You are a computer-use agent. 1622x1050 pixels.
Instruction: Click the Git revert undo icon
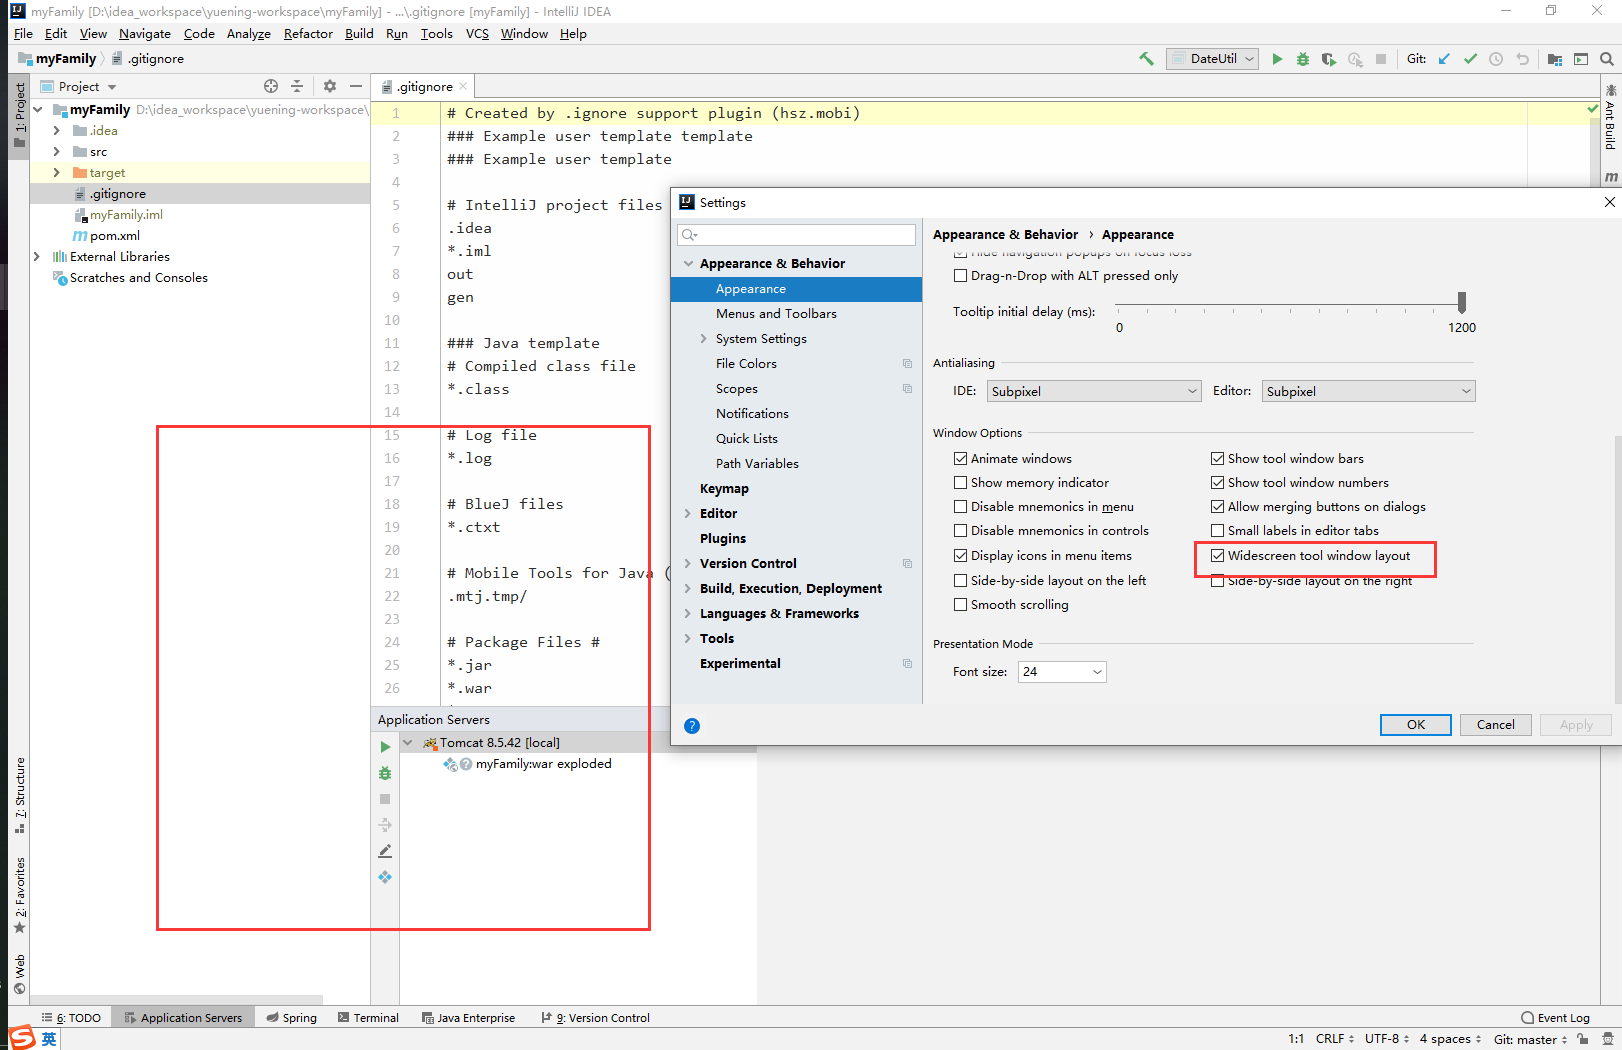pyautogui.click(x=1522, y=59)
